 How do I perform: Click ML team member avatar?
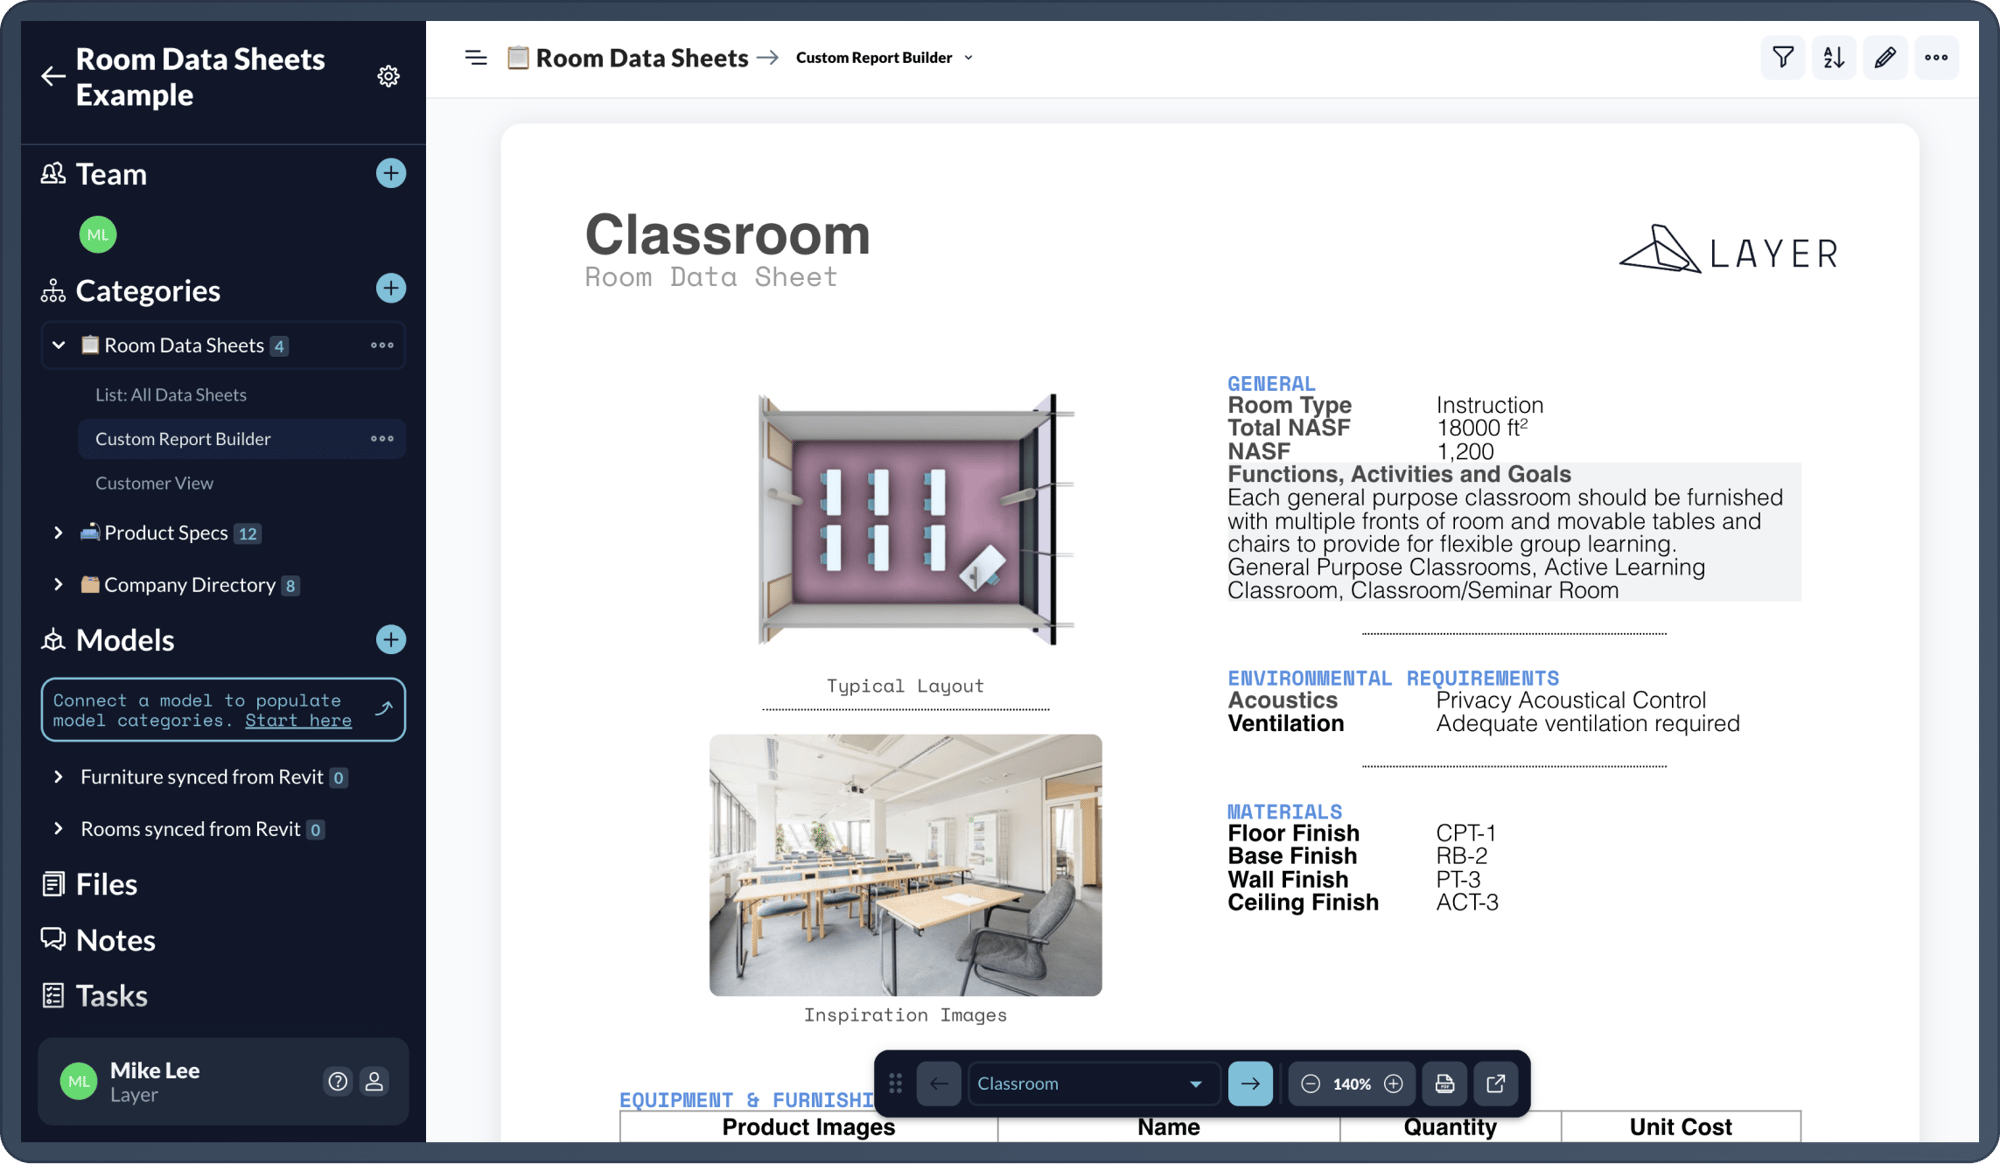pos(97,235)
